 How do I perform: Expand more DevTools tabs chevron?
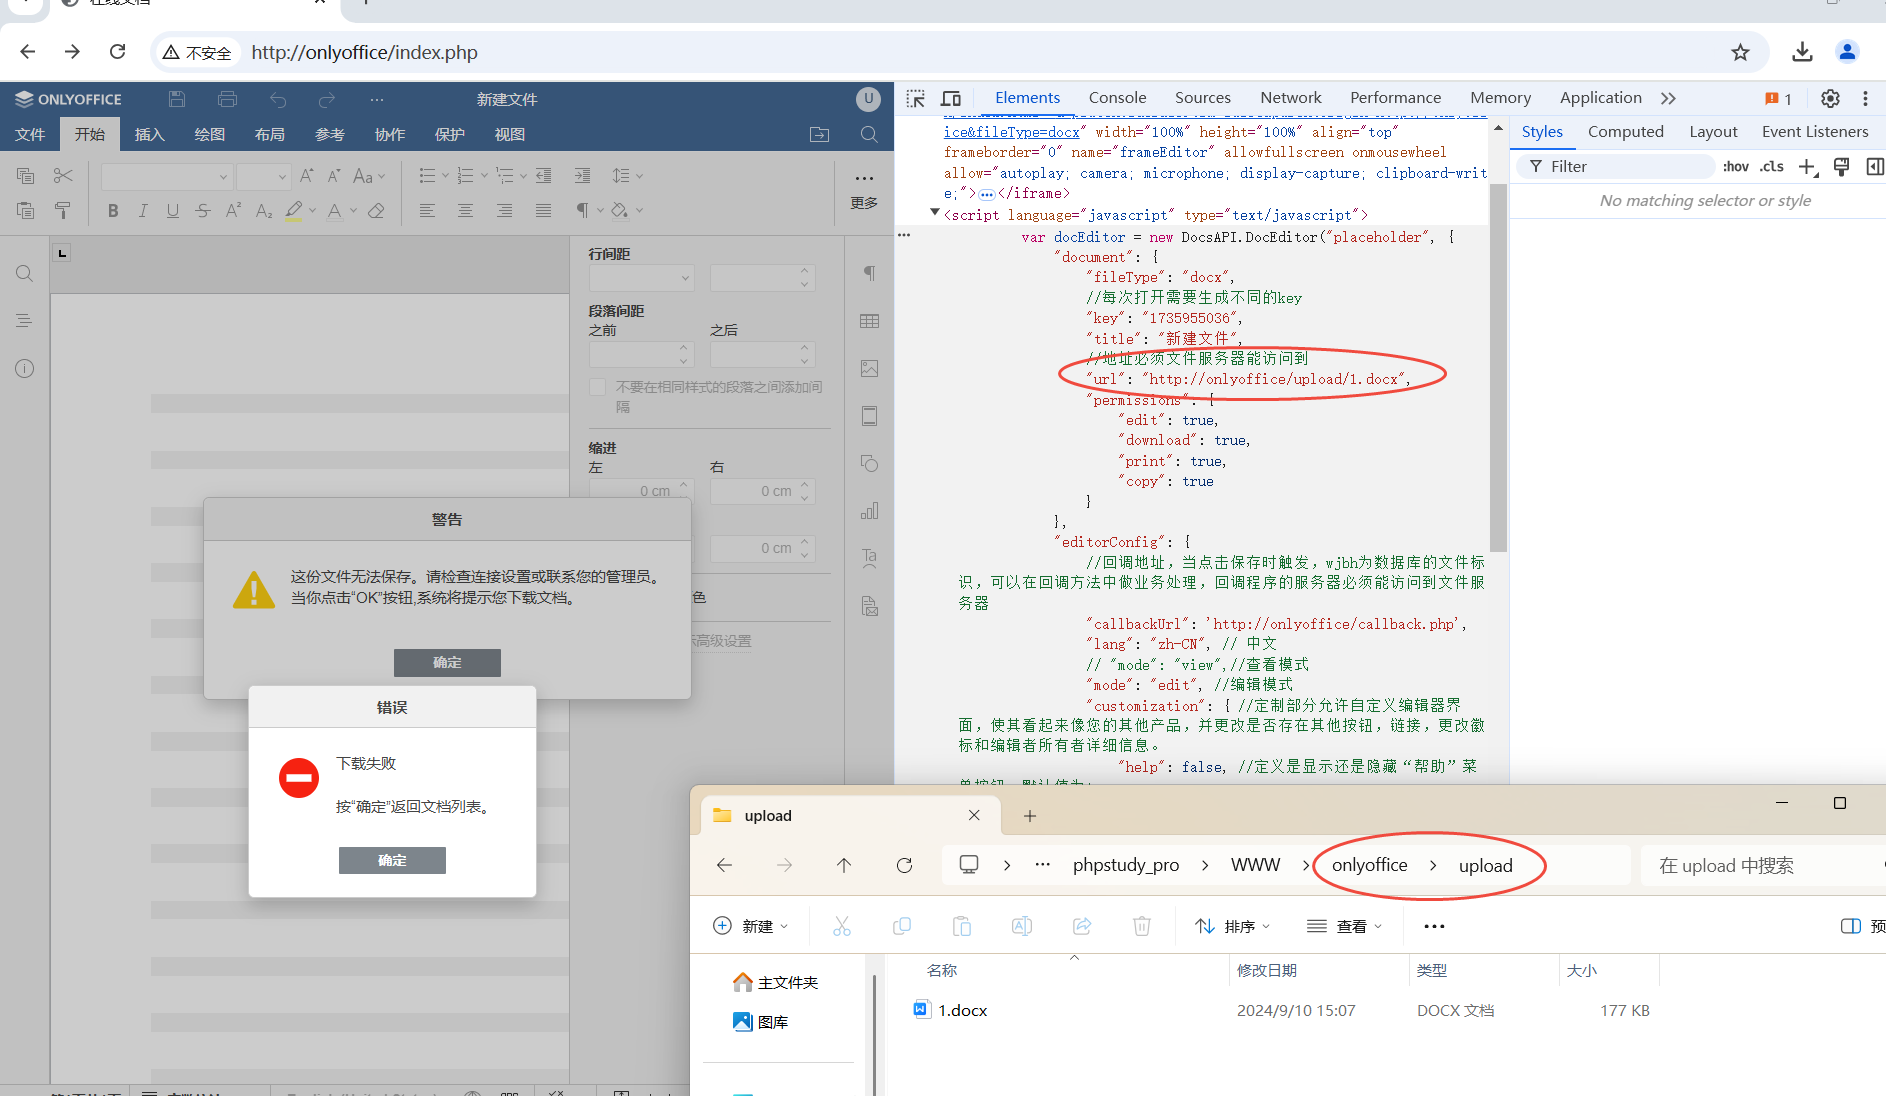coord(1668,98)
